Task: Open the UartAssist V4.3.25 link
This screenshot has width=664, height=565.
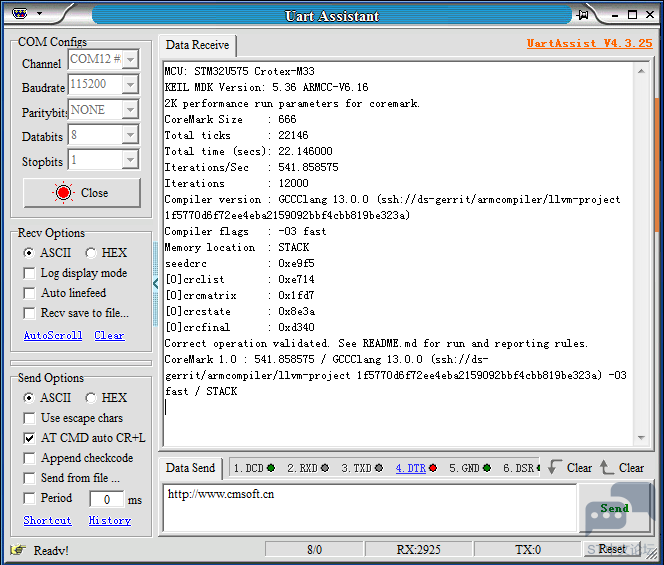Action: 589,43
